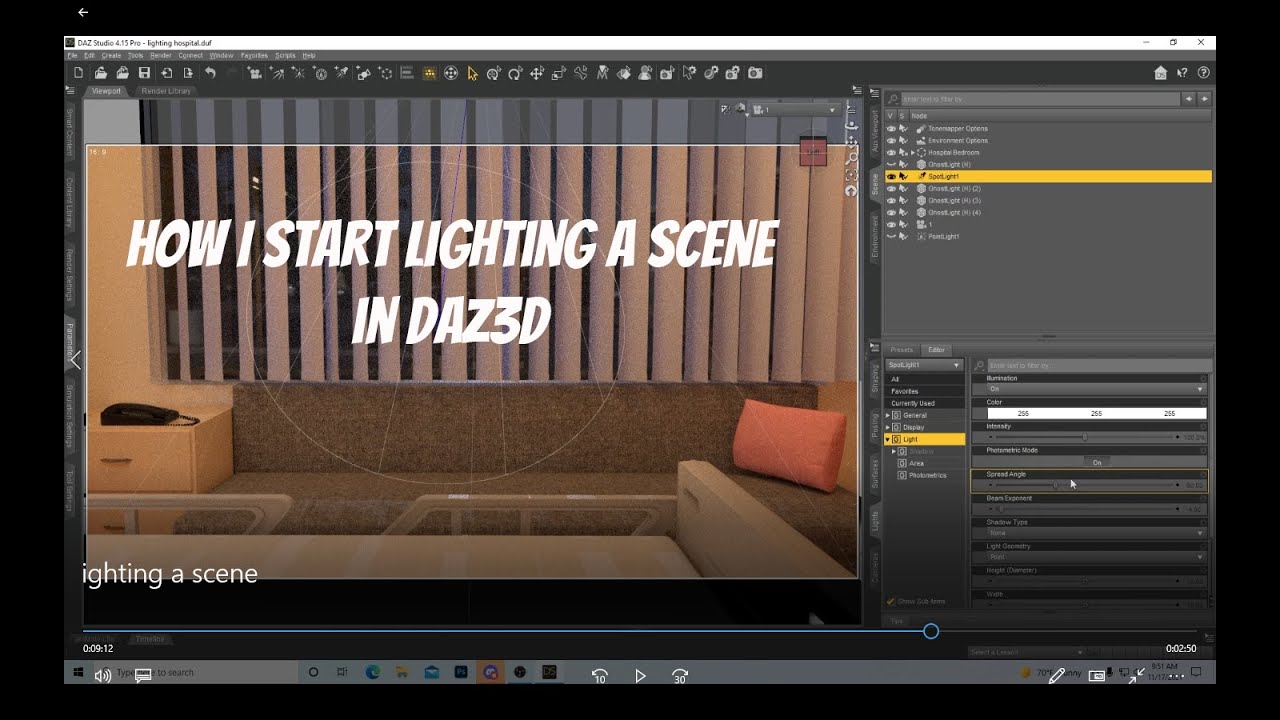
Task: Open the viewport camera selection dropdown
Action: click(x=797, y=109)
